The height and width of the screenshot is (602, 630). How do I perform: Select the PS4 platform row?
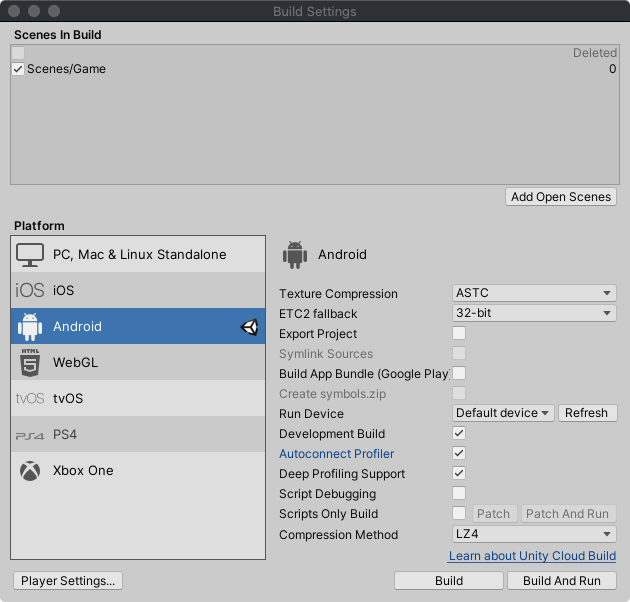pos(138,434)
